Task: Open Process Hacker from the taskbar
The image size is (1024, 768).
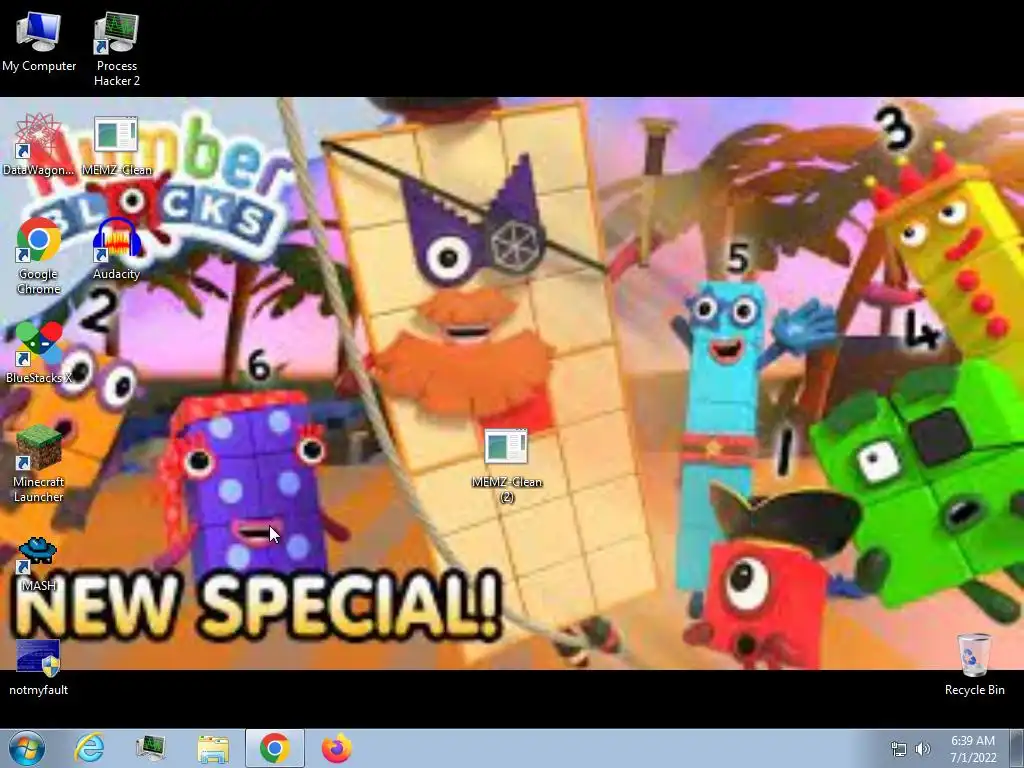Action: tap(150, 748)
